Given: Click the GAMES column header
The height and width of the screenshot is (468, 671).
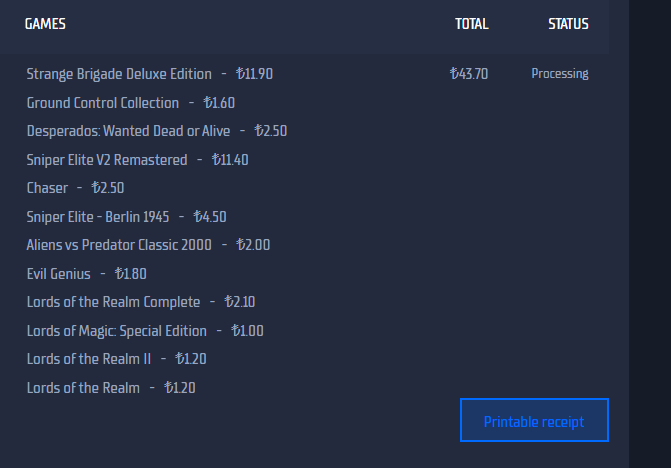Looking at the screenshot, I should point(45,24).
